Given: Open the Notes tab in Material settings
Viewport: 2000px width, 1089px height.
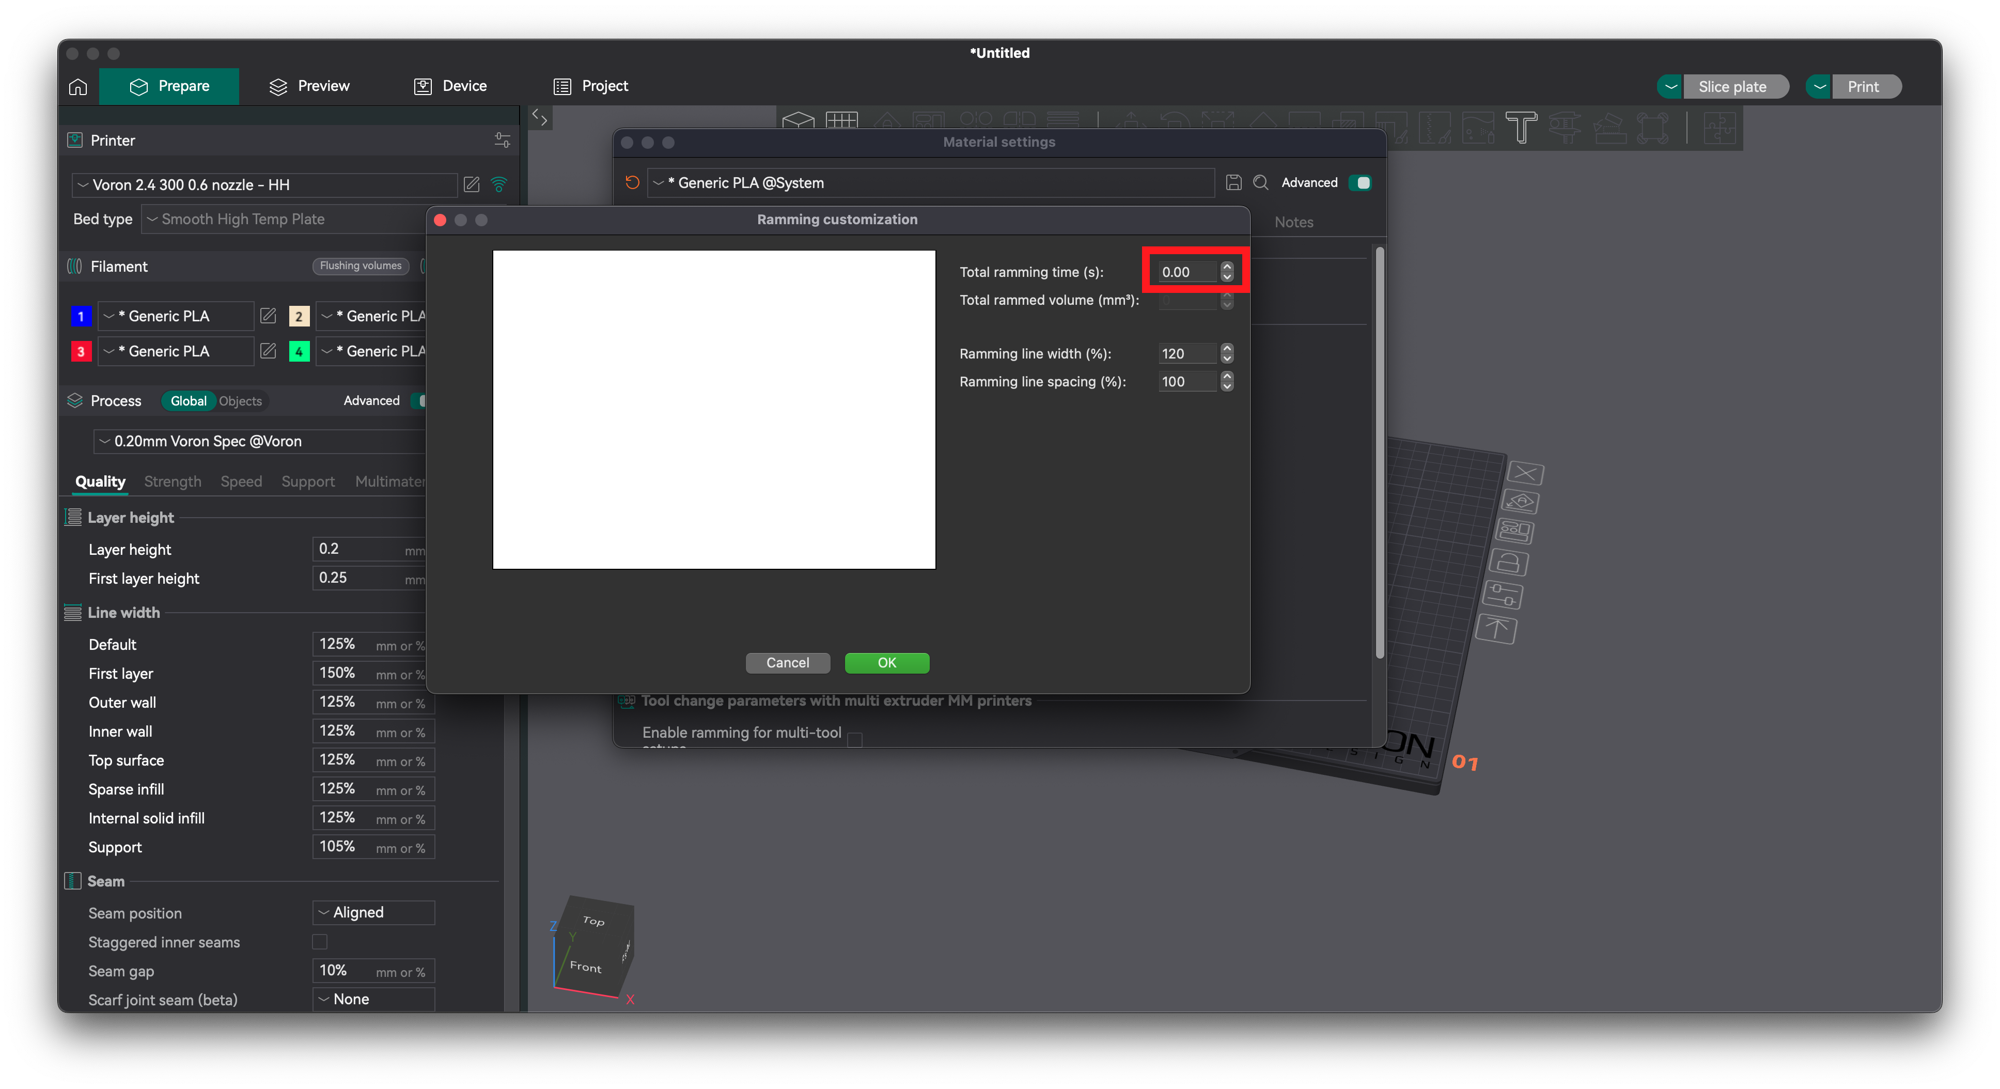Looking at the screenshot, I should [1294, 222].
